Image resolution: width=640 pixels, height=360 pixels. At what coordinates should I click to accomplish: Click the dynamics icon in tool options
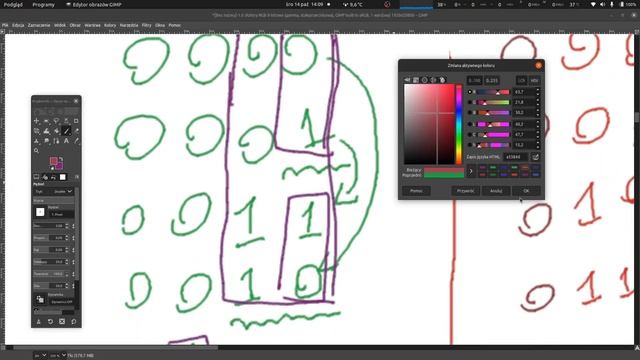click(x=40, y=300)
